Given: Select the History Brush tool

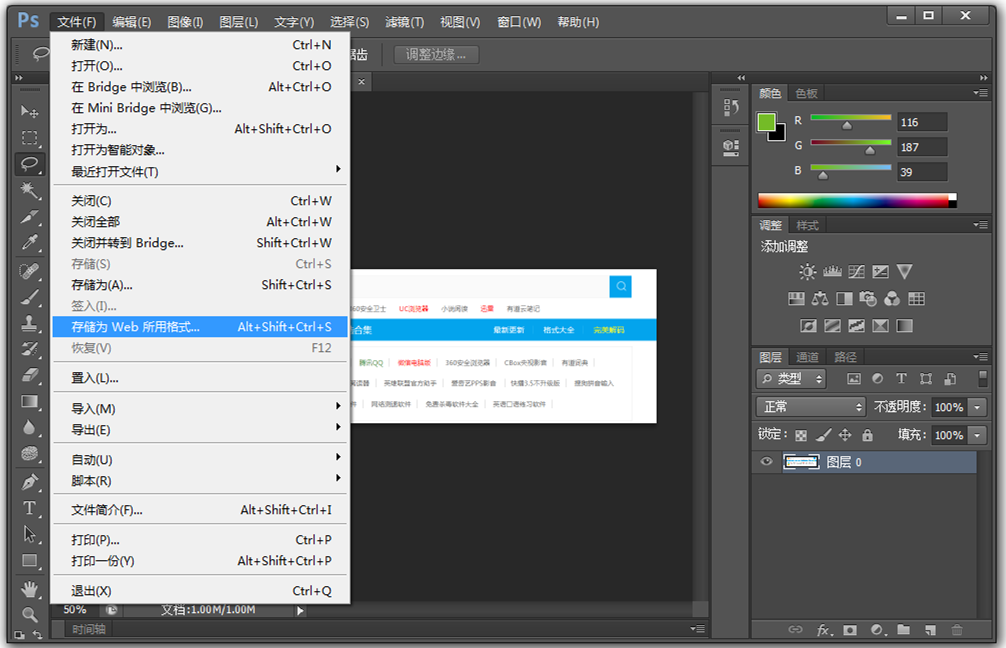Looking at the screenshot, I should tap(29, 349).
